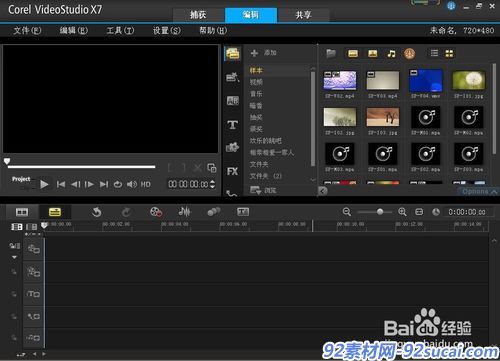
Task: Open the Subtitle Editor icon
Action: pyautogui.click(x=243, y=212)
